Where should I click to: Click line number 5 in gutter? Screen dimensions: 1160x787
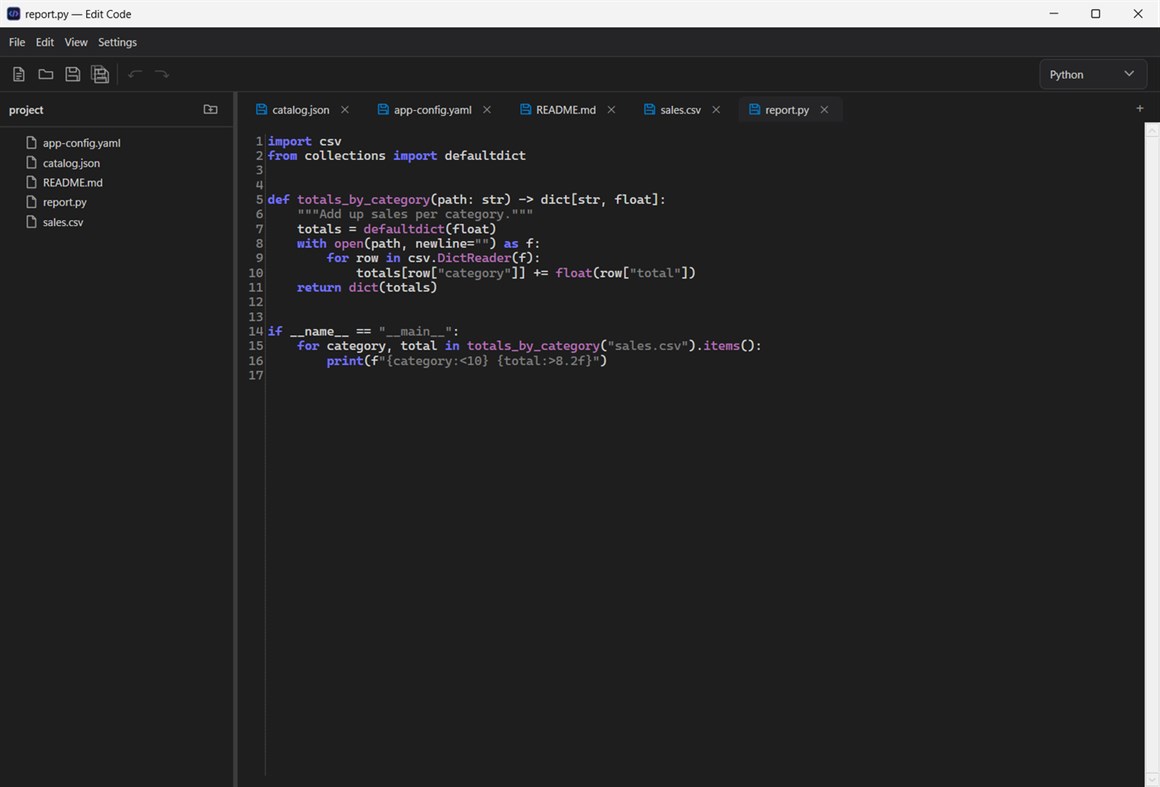click(x=260, y=200)
